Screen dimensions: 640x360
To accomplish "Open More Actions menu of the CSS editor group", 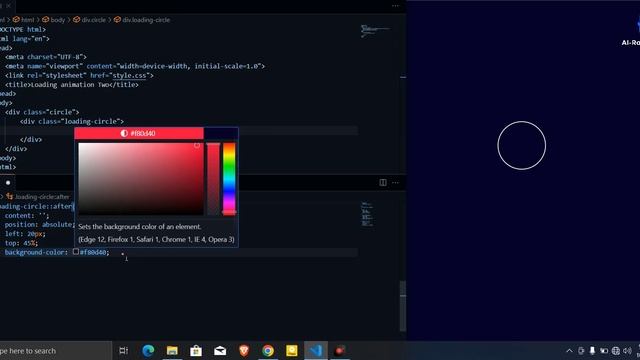I will pos(395,182).
